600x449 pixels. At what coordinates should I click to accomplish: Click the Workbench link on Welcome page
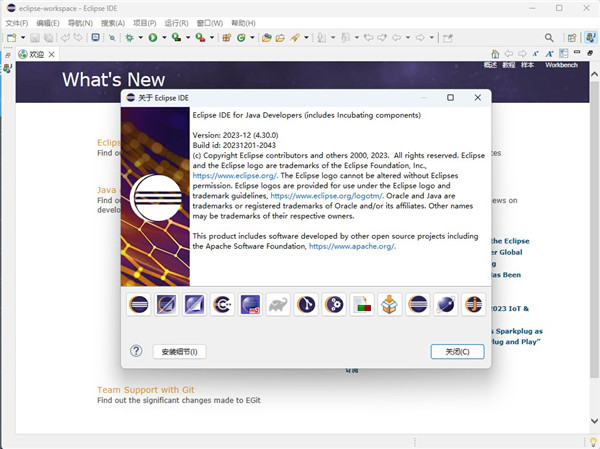point(561,65)
